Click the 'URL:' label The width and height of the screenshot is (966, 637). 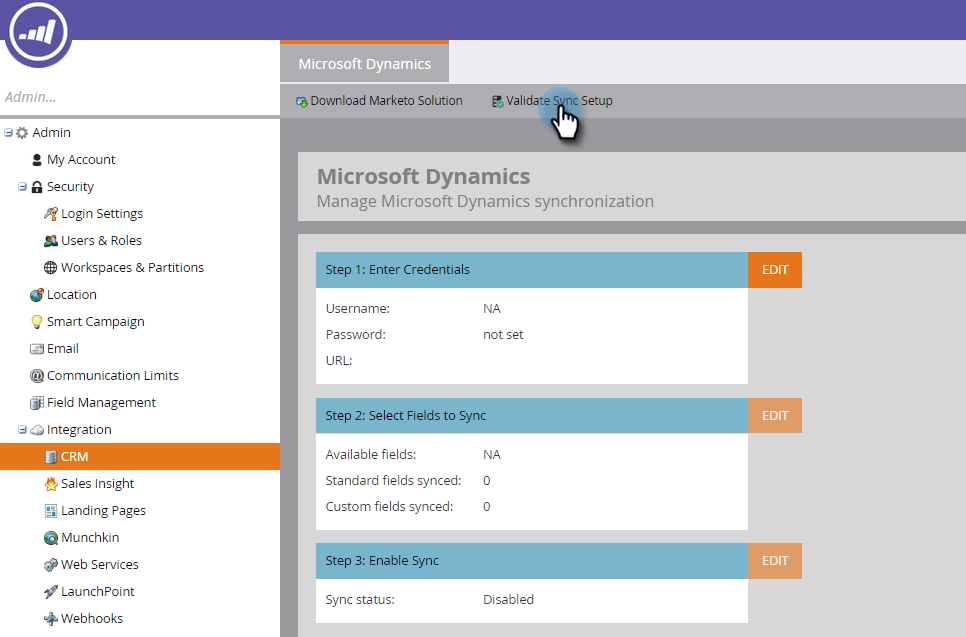point(339,360)
